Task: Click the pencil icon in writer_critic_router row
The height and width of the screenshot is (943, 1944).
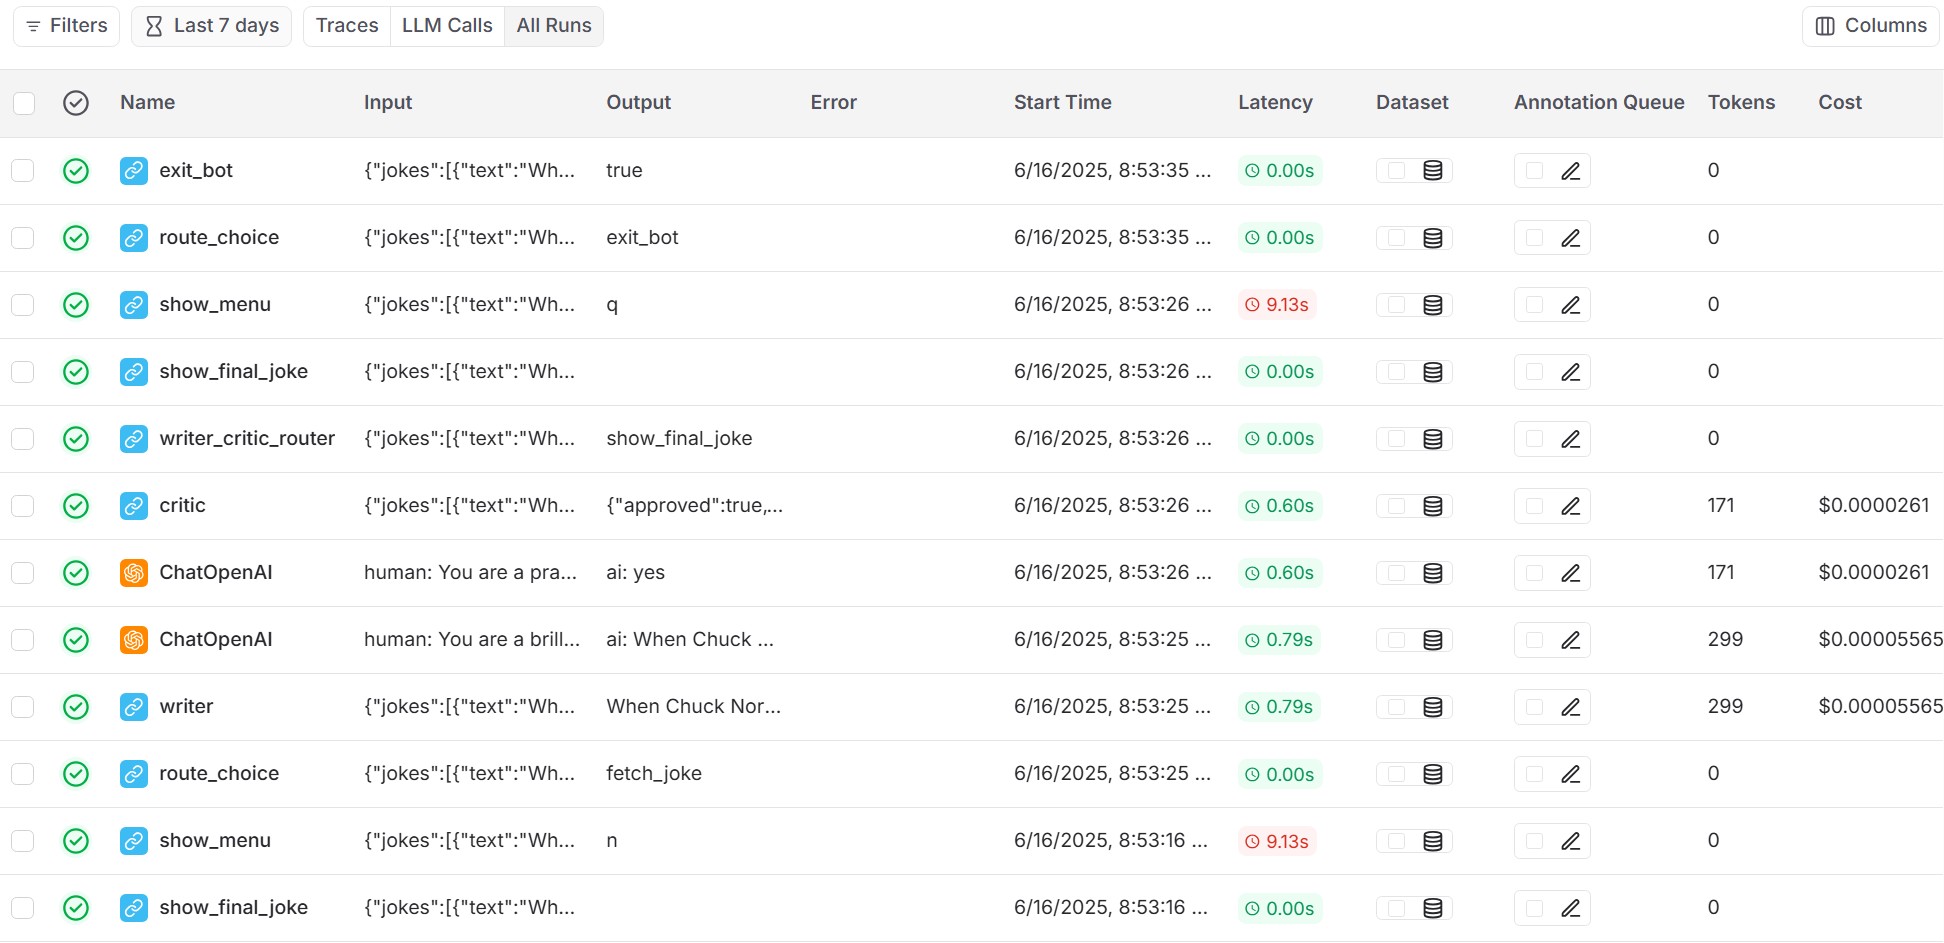Action: (1570, 439)
